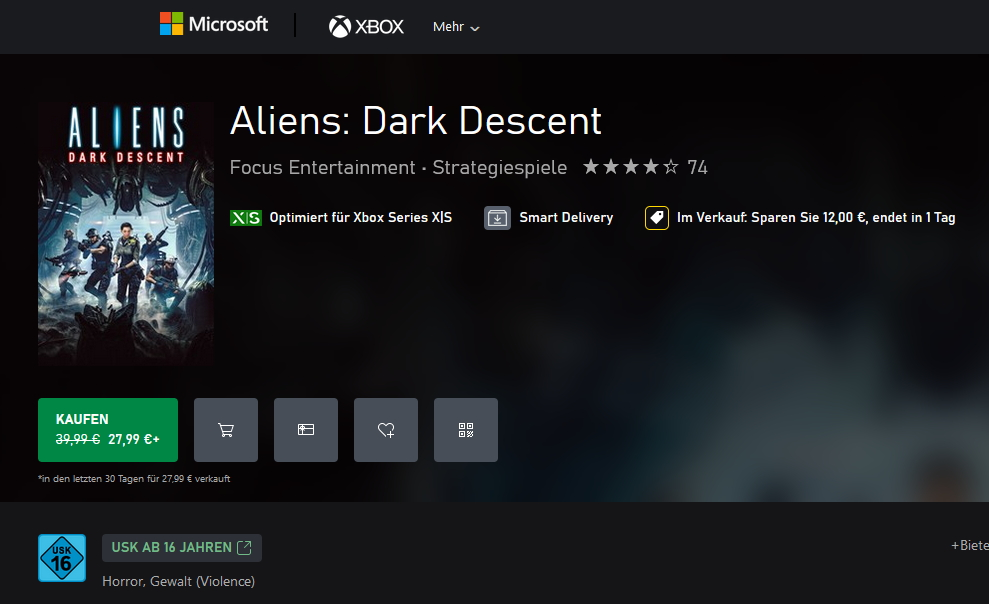Click the green KAUFEN buy button
This screenshot has width=989, height=604.
[108, 430]
